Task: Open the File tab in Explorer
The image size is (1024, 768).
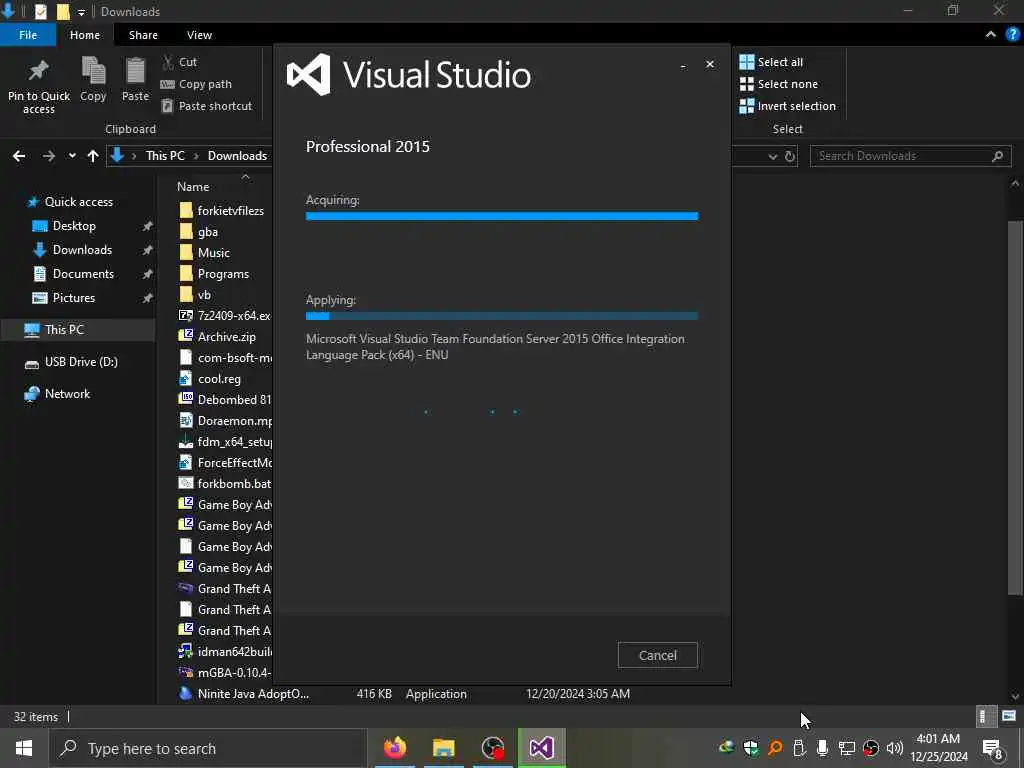Action: [x=28, y=35]
